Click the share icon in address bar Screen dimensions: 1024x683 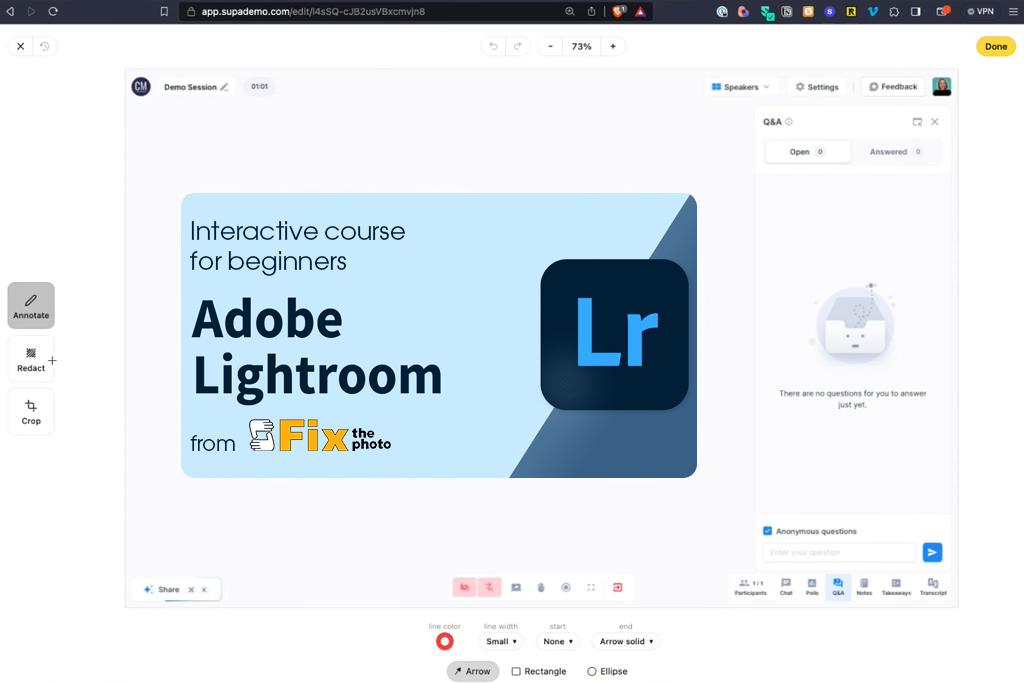tap(591, 11)
